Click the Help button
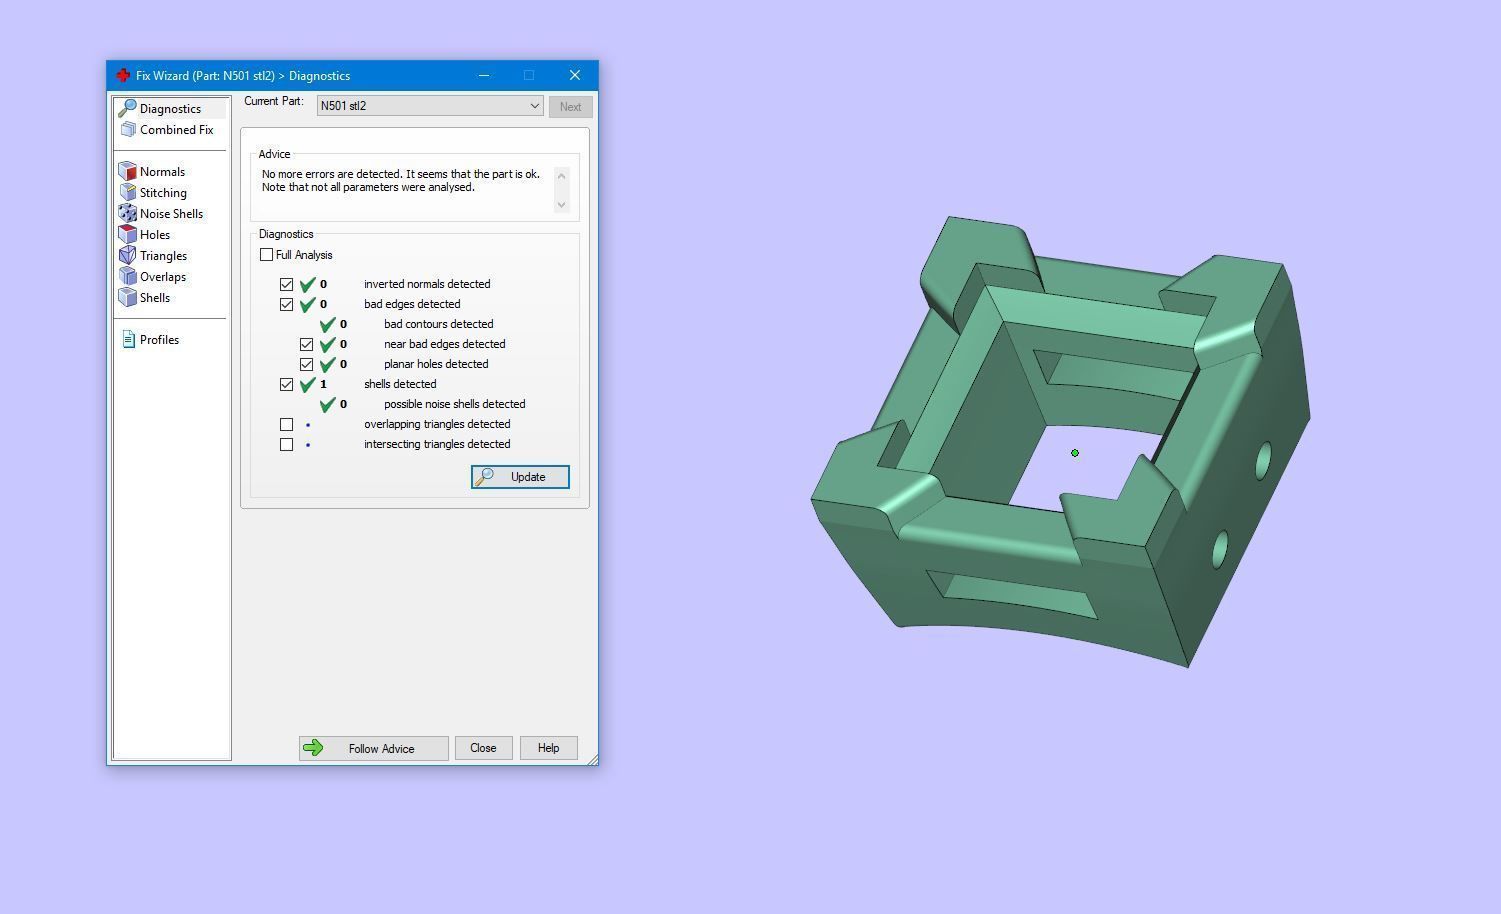Viewport: 1501px width, 914px height. [548, 748]
